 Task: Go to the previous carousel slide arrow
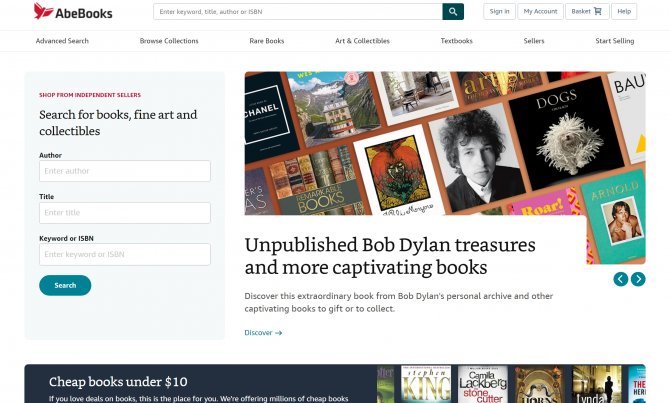click(620, 279)
